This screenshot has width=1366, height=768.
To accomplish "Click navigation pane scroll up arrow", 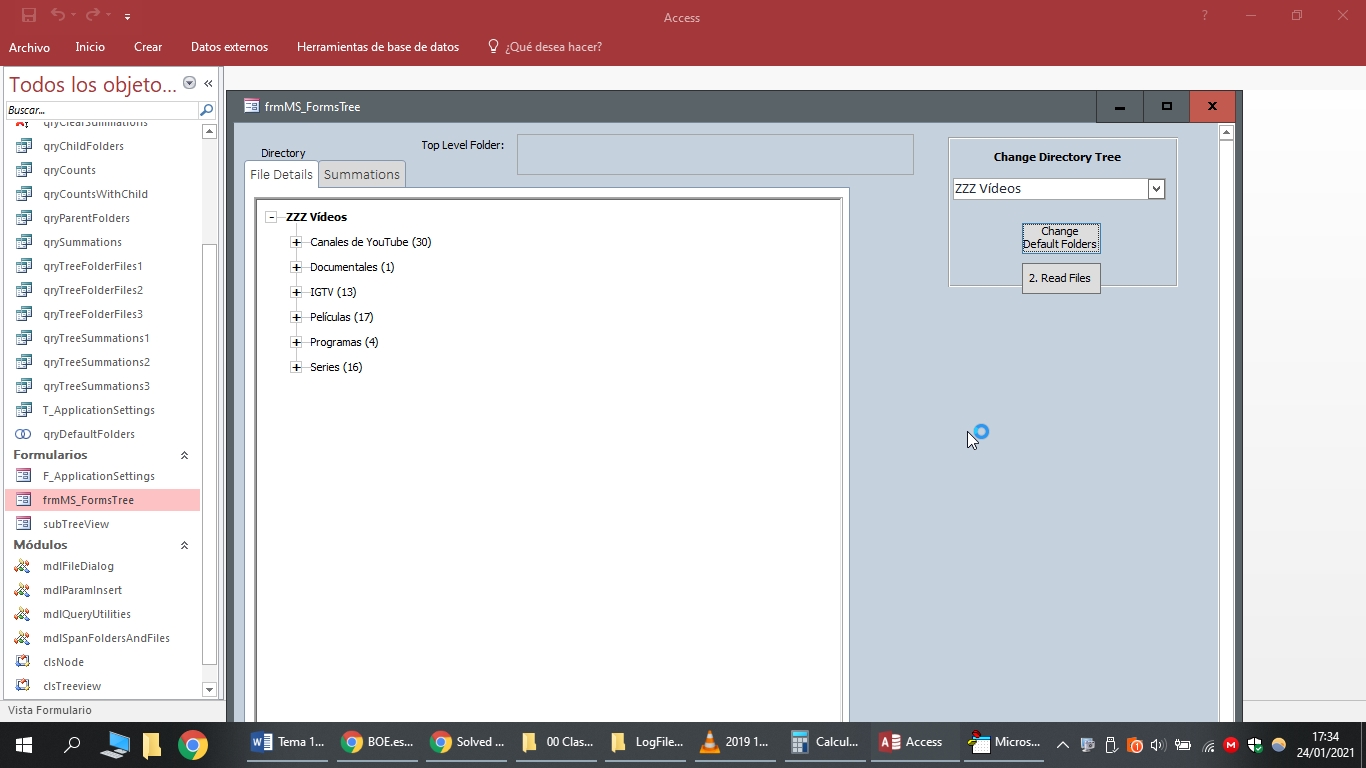I will click(209, 131).
